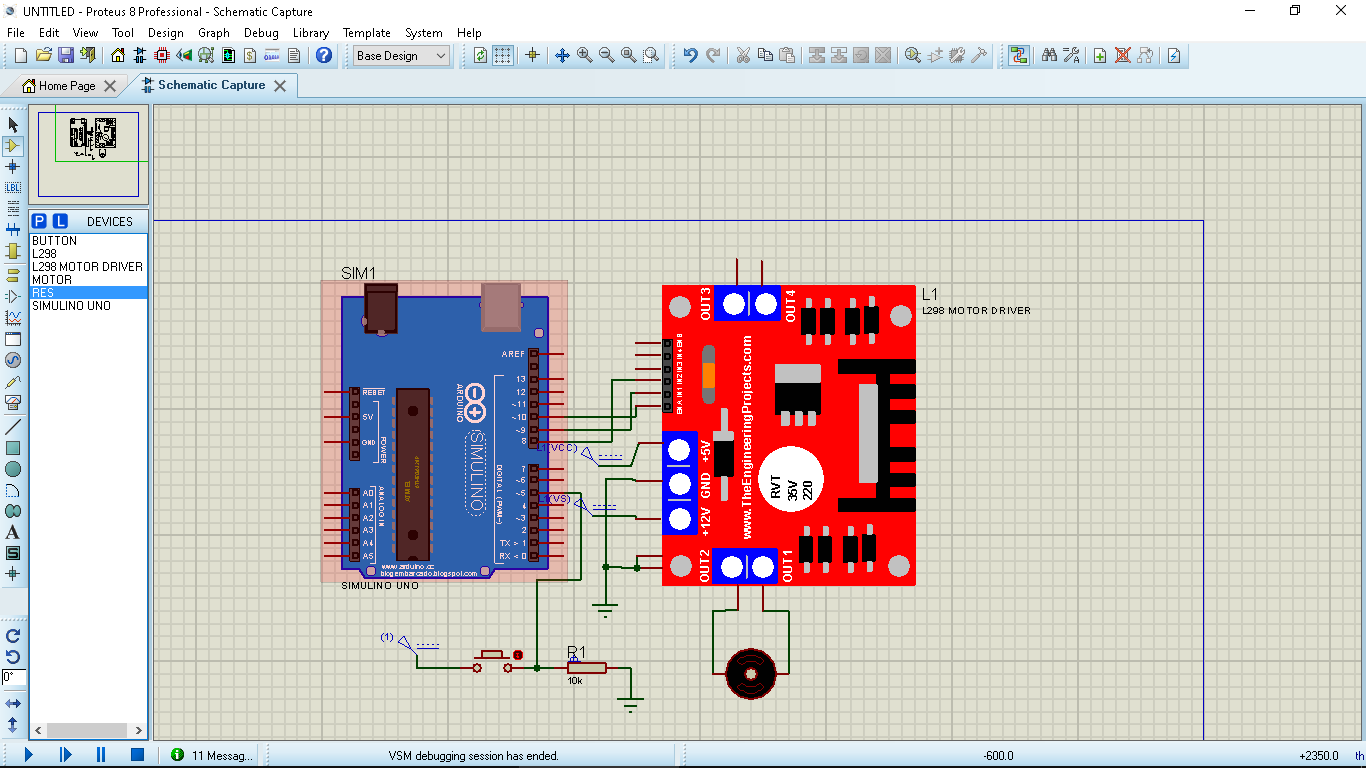Open the Help question mark icon

tap(323, 55)
